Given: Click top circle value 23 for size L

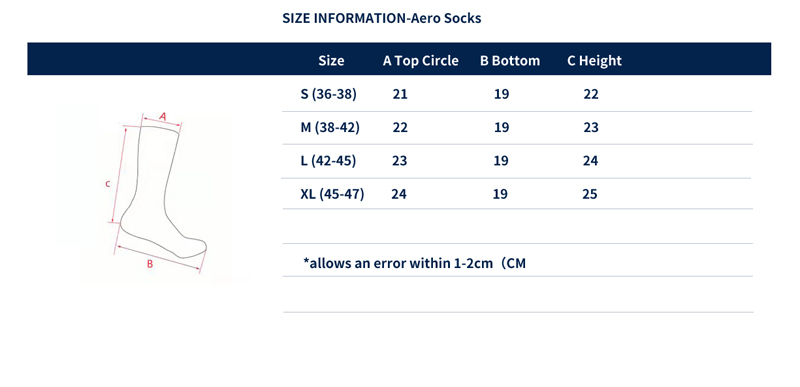Looking at the screenshot, I should tap(399, 161).
